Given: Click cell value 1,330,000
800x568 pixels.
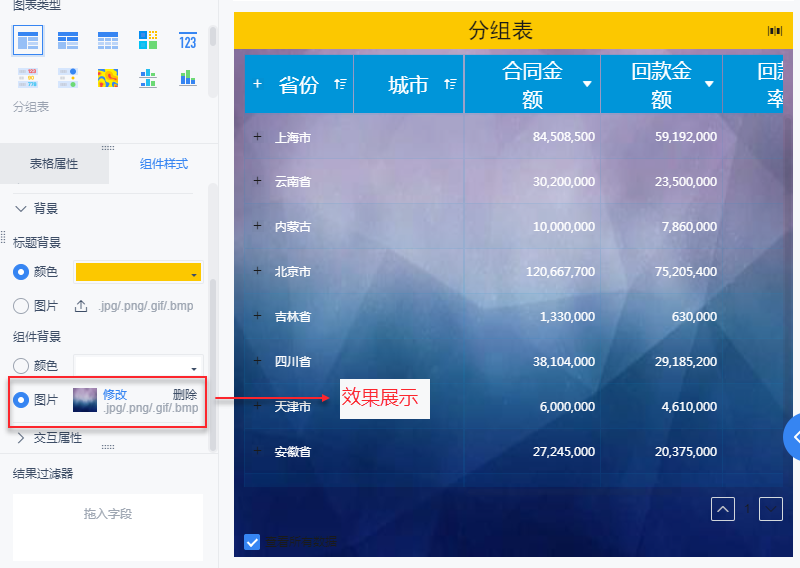Looking at the screenshot, I should click(567, 316).
